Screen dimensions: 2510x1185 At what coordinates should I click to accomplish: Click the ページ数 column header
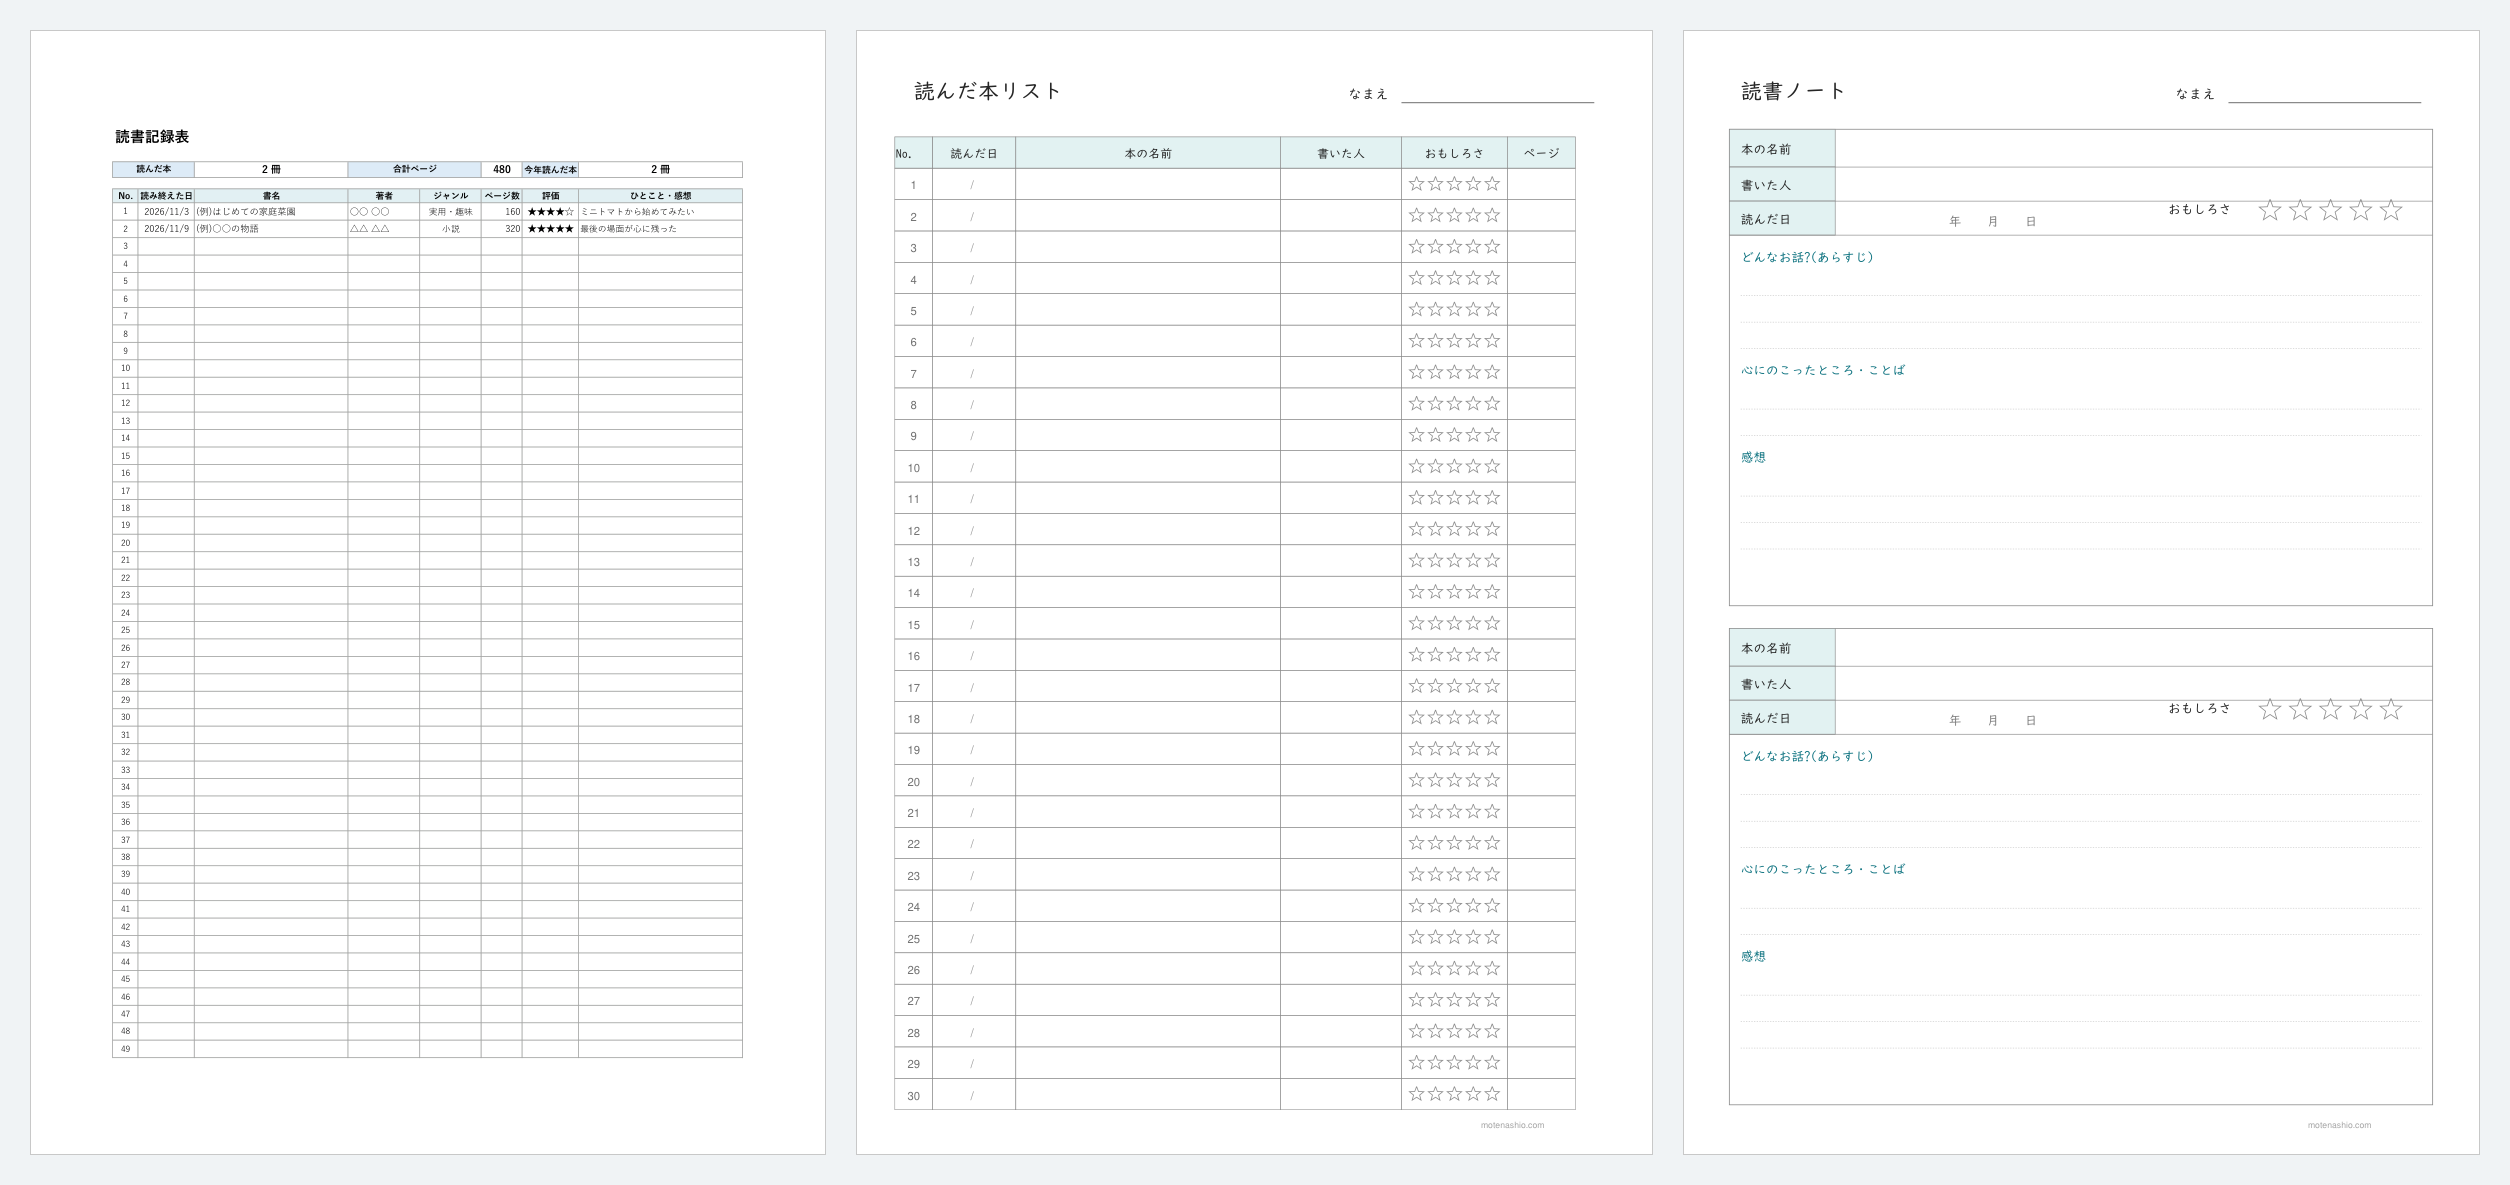(501, 196)
